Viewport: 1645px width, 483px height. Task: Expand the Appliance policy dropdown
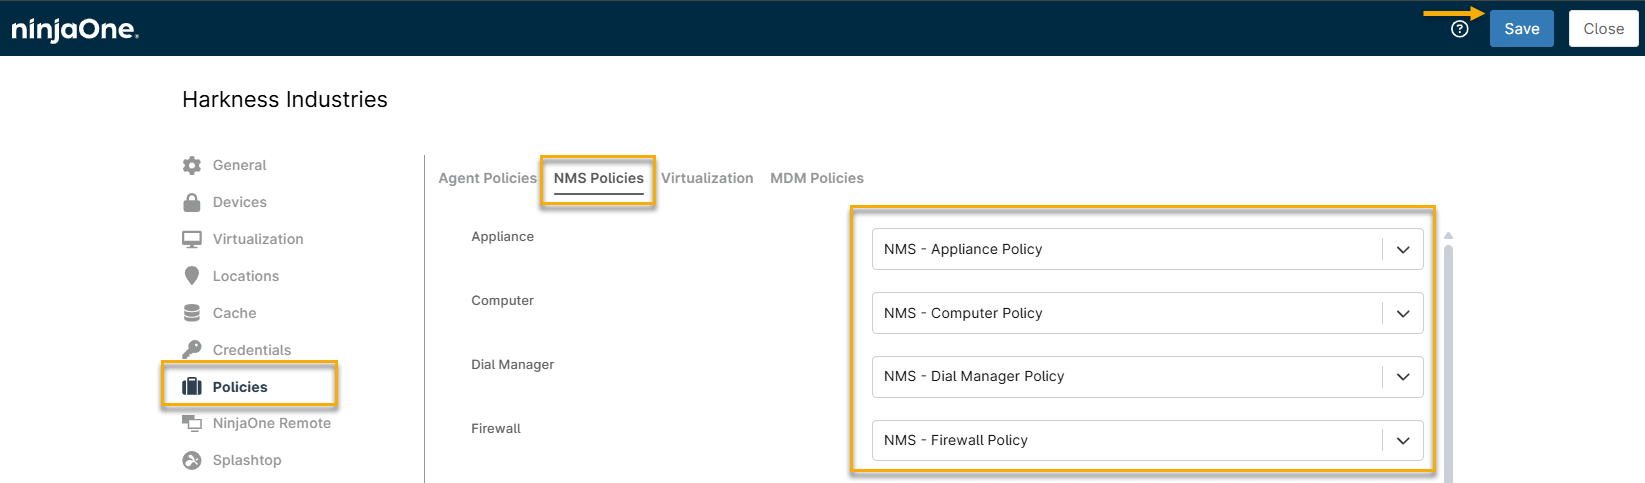click(x=1402, y=249)
